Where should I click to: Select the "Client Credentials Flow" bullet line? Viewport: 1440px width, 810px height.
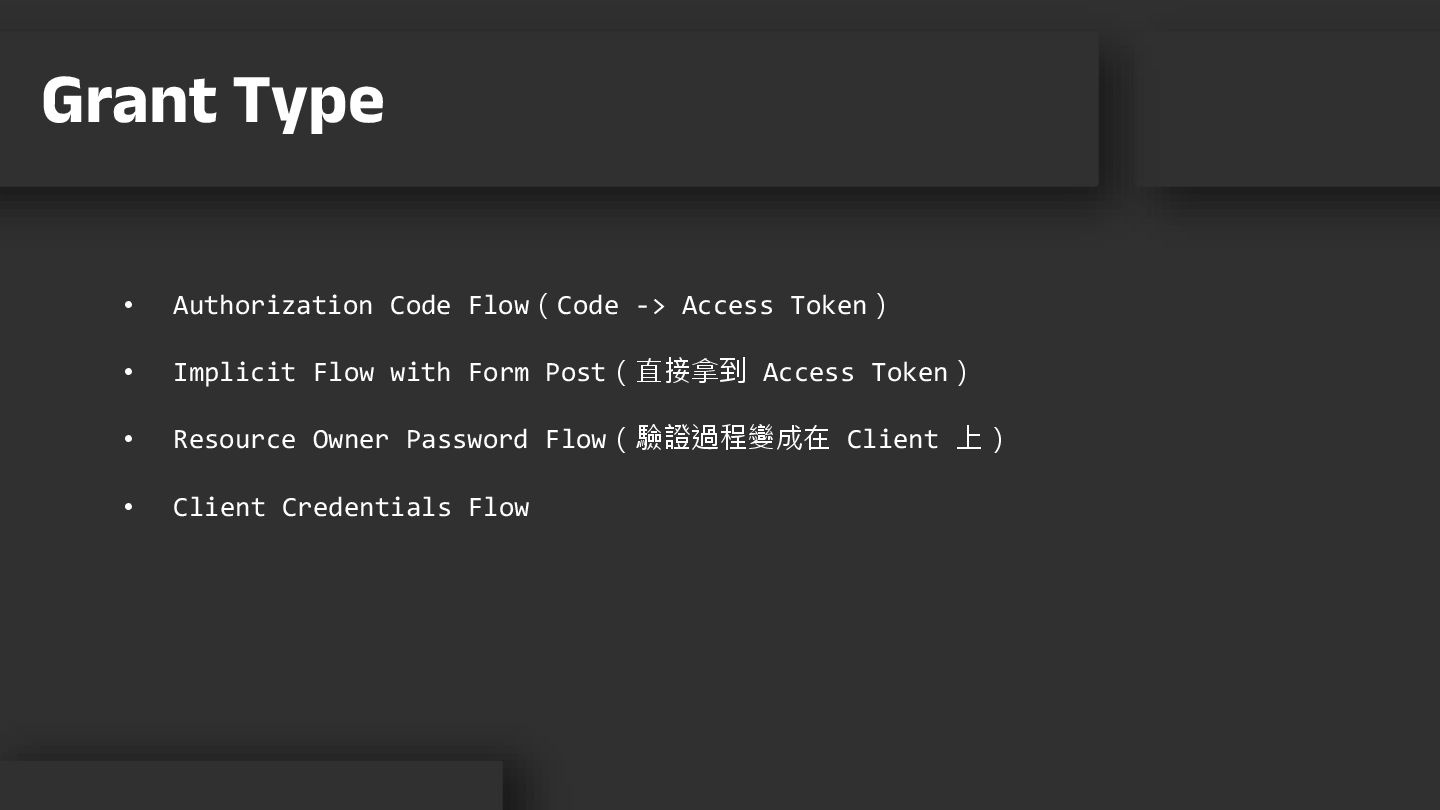(x=350, y=507)
